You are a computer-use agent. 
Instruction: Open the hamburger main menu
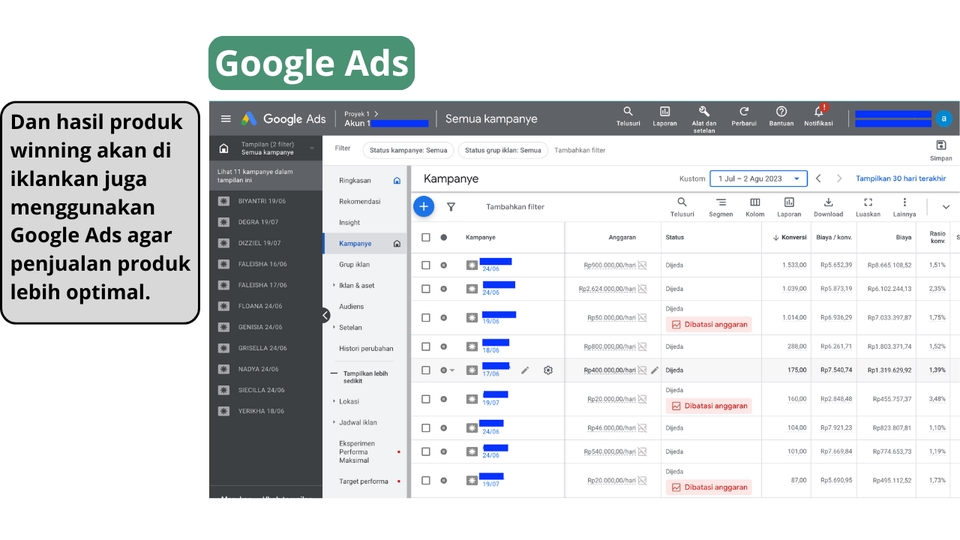226,119
